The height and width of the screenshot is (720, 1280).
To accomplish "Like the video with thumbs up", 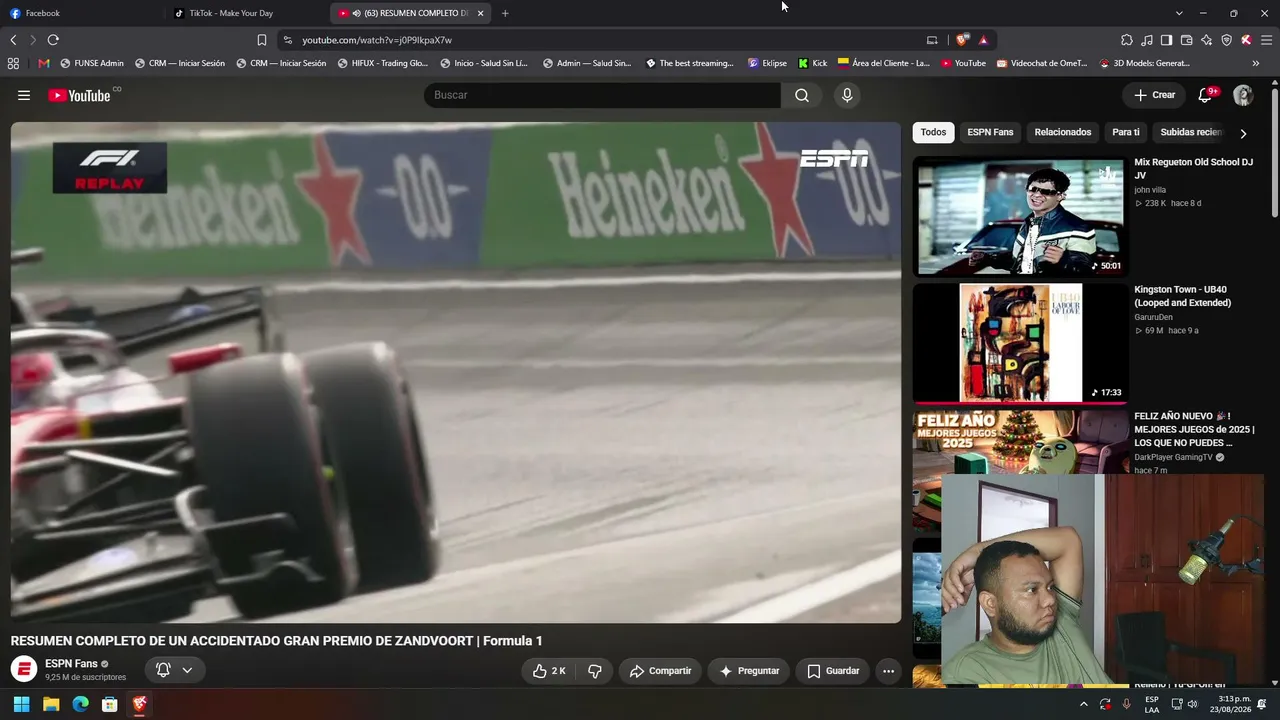I will (548, 671).
